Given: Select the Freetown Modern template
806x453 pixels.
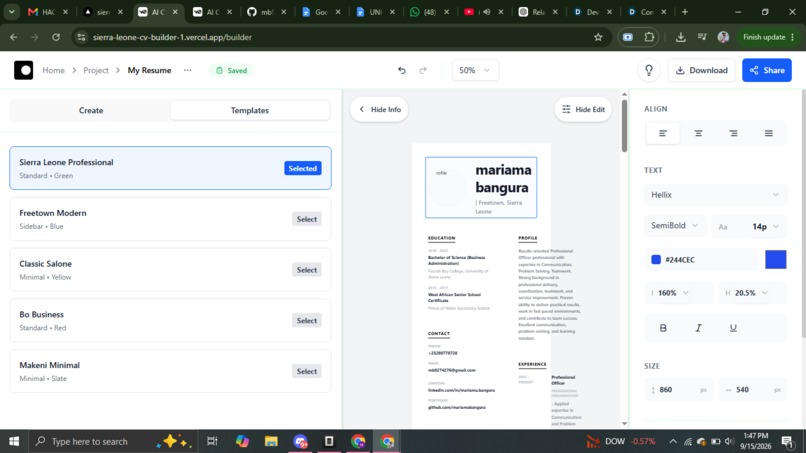Looking at the screenshot, I should [306, 219].
